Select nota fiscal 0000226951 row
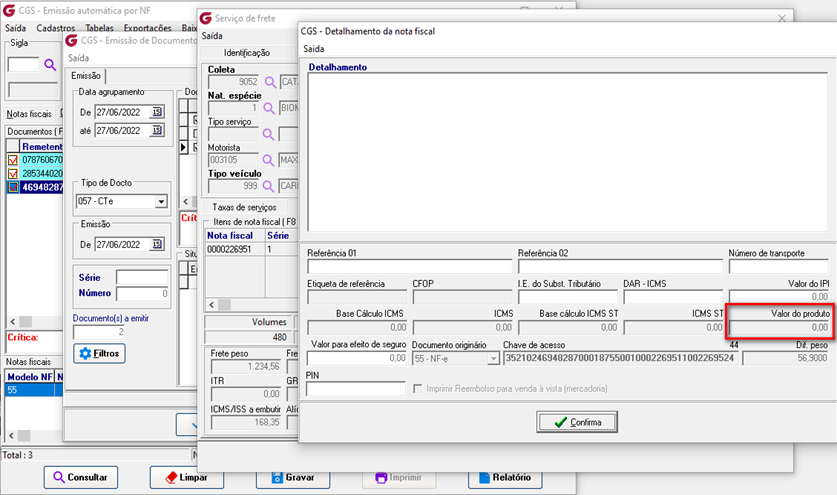The image size is (837, 495). pyautogui.click(x=251, y=249)
